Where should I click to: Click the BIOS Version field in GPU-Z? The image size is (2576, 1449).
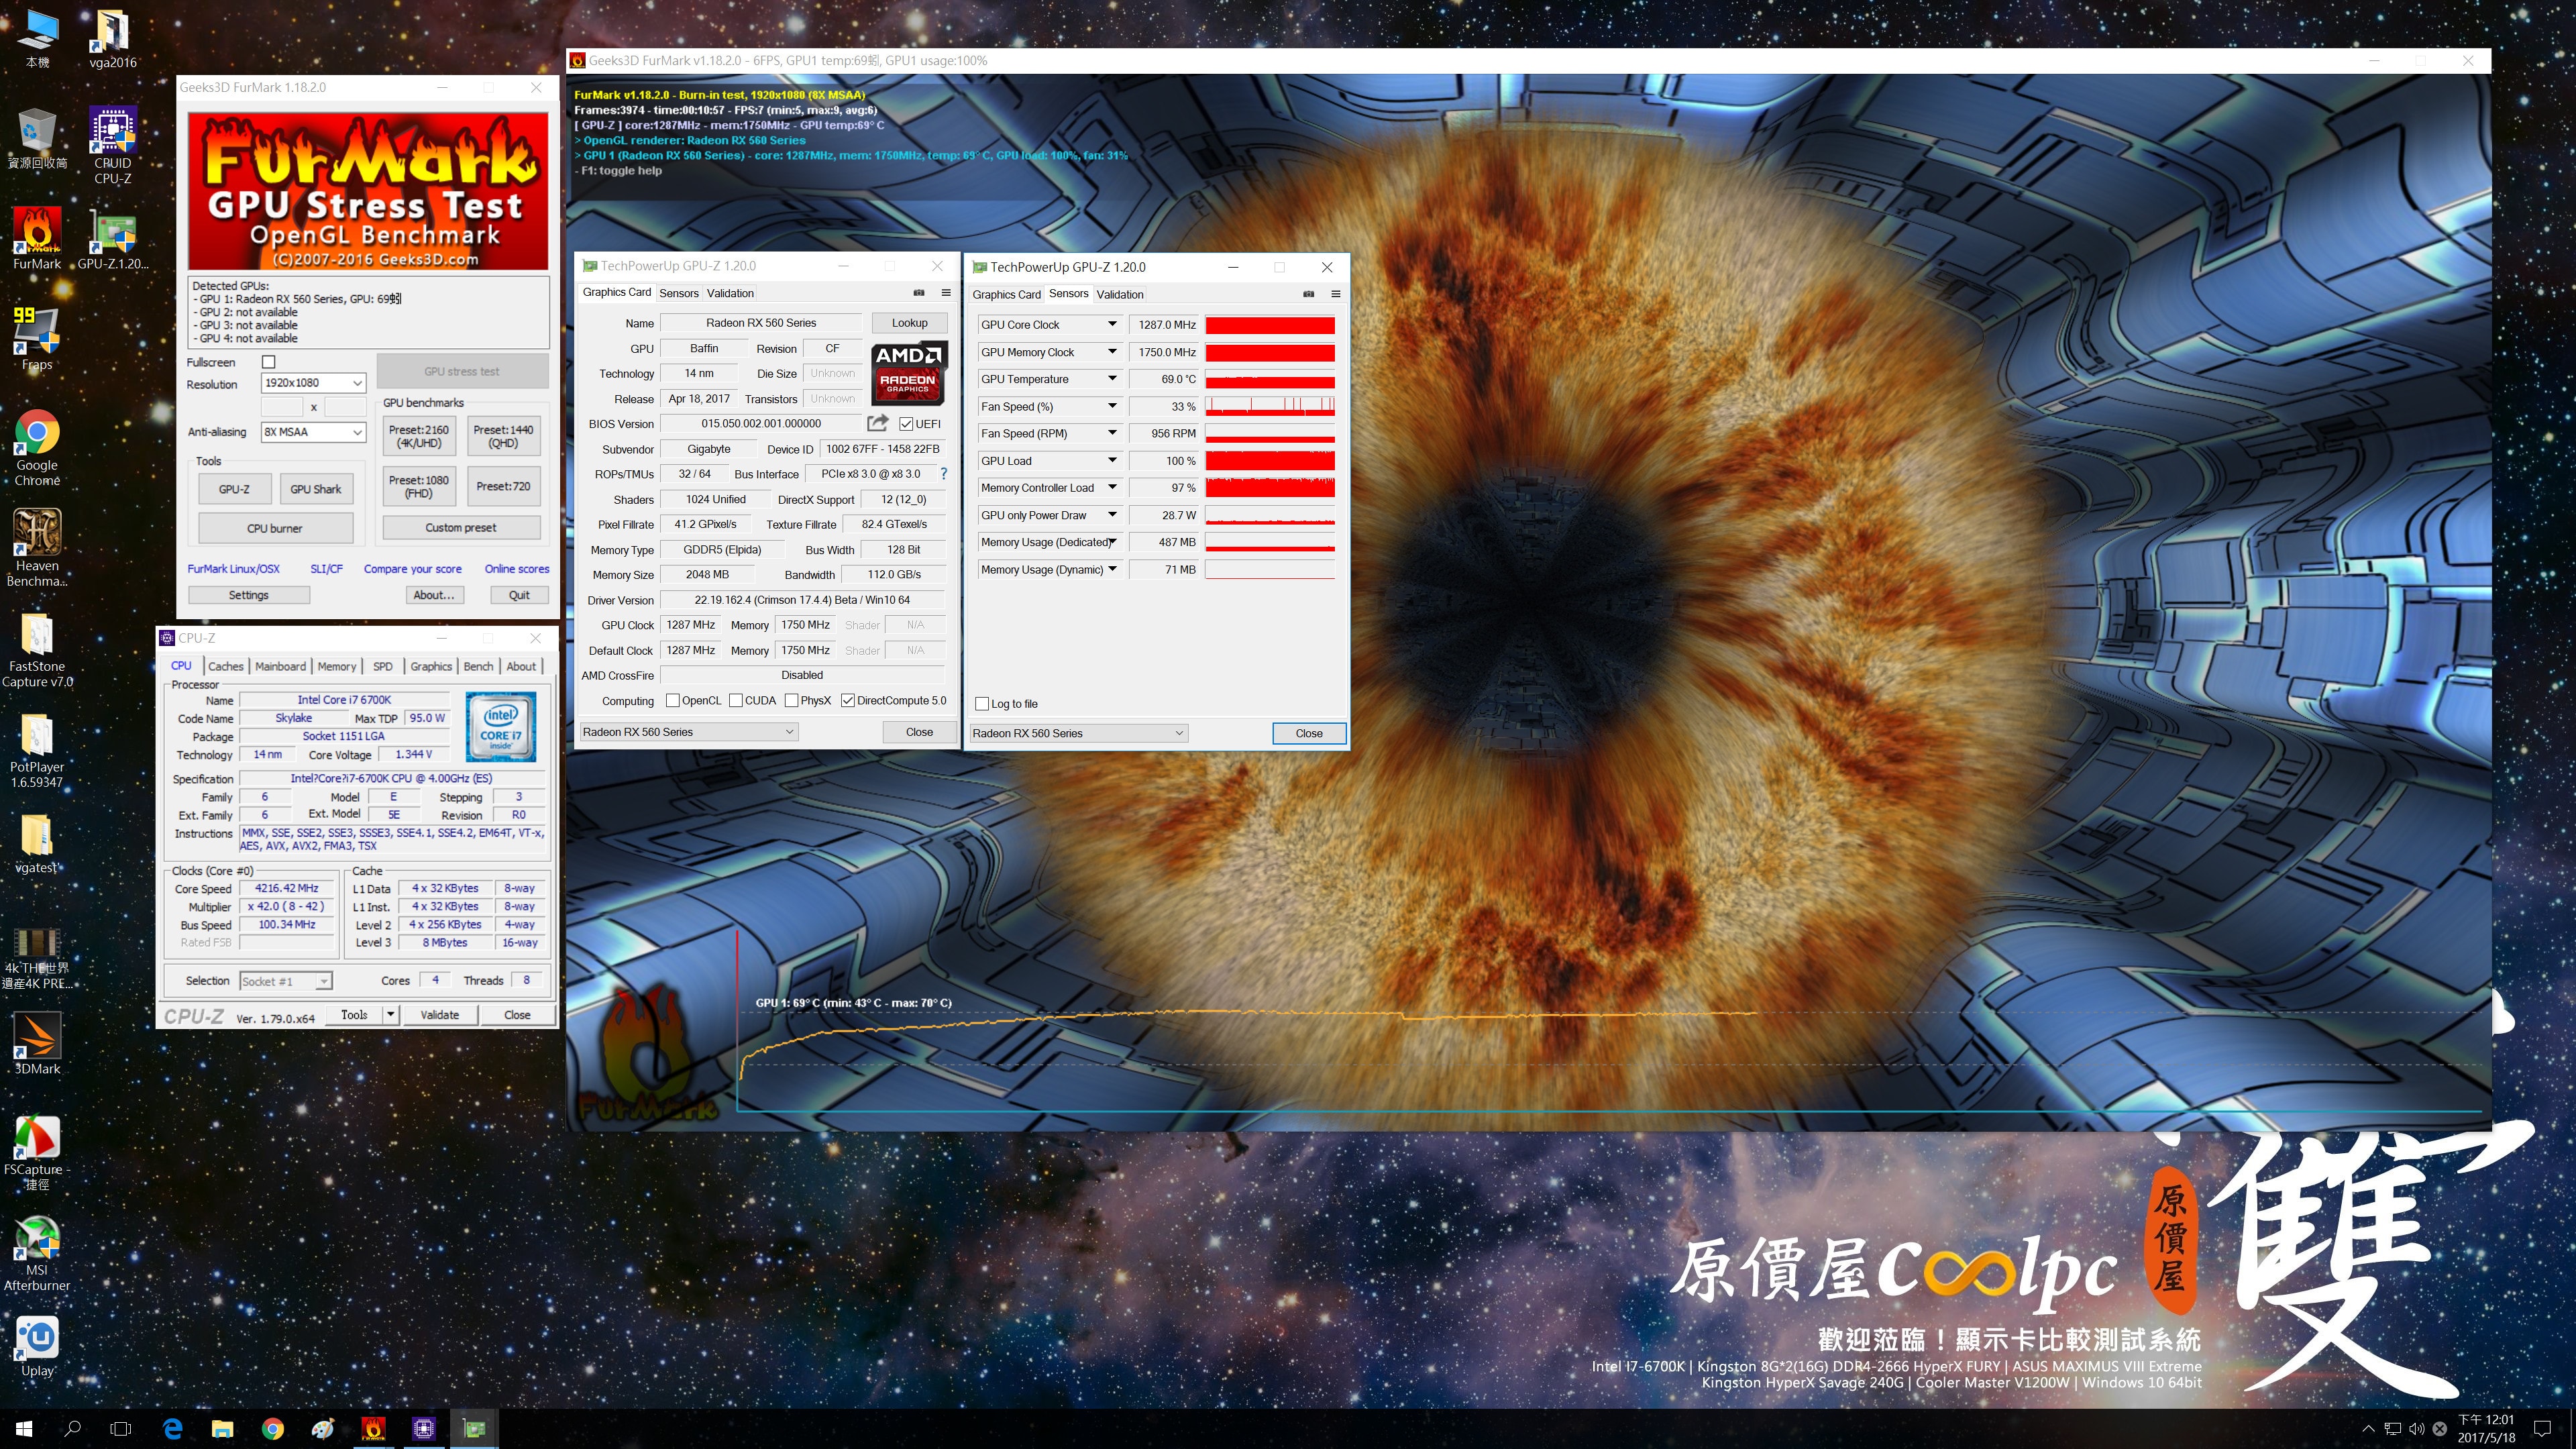tap(761, 424)
